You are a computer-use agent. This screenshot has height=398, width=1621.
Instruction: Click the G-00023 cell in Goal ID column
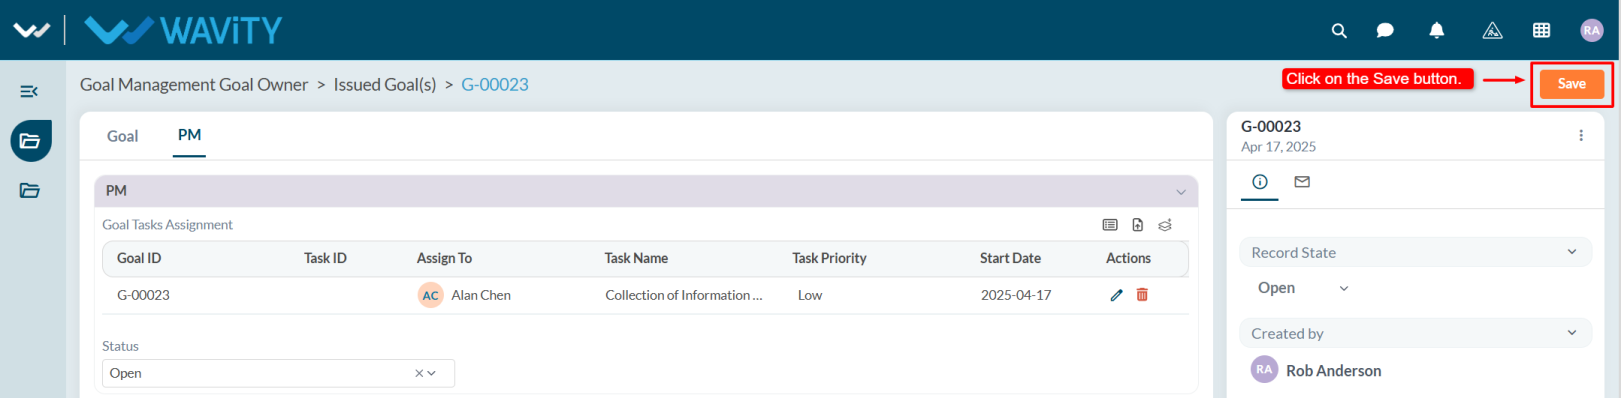[143, 295]
